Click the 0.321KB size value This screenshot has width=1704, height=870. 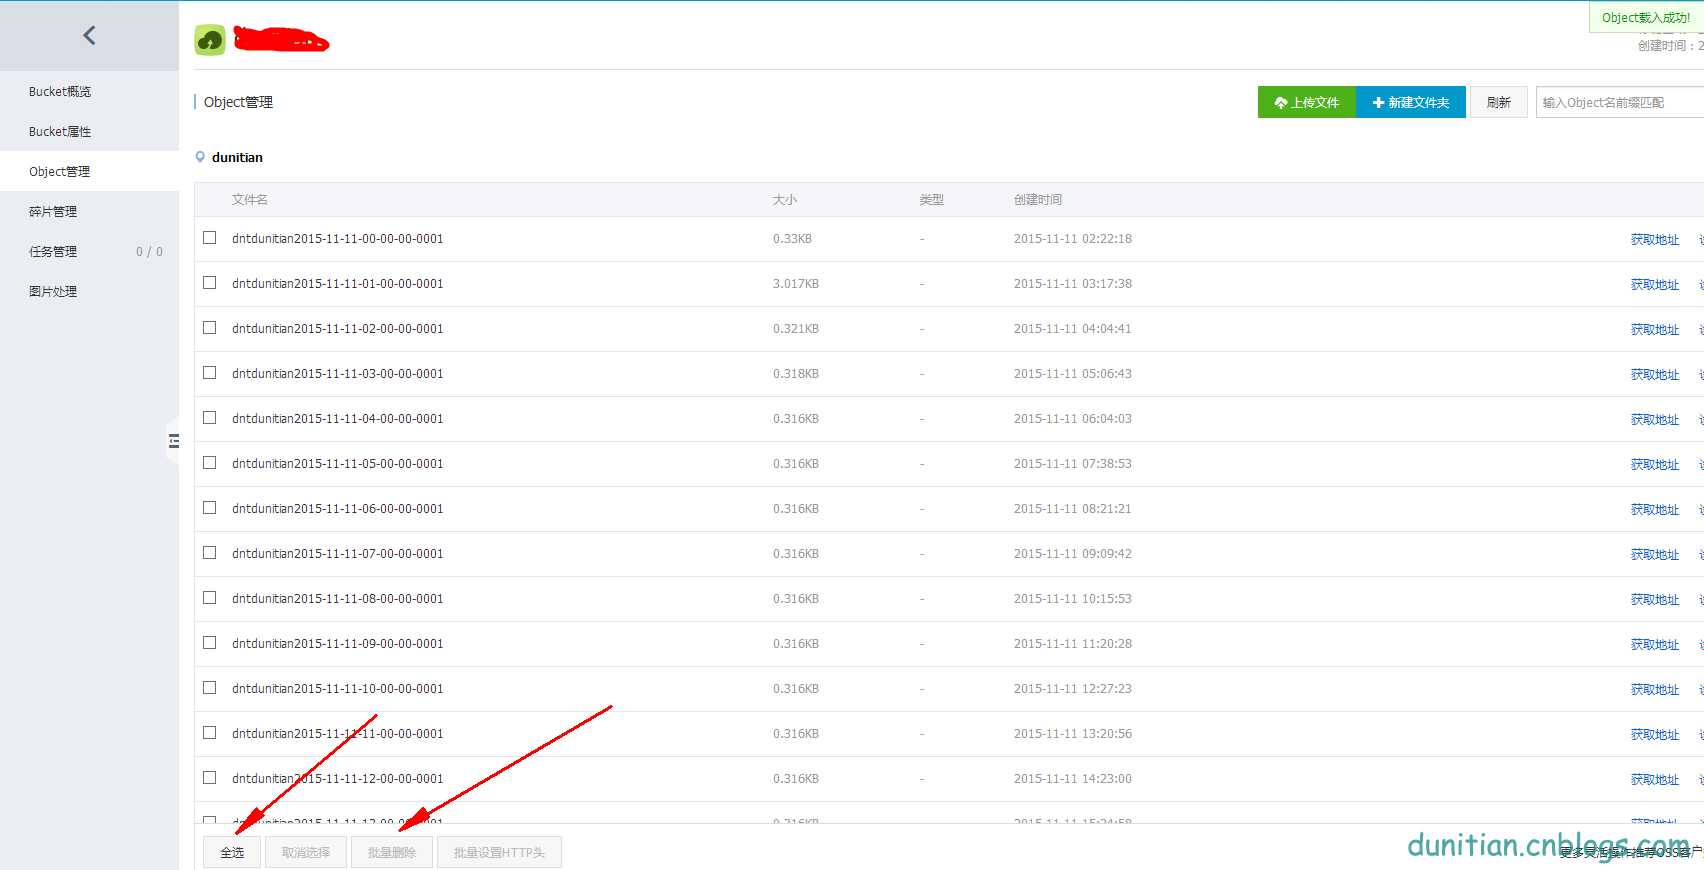(796, 329)
